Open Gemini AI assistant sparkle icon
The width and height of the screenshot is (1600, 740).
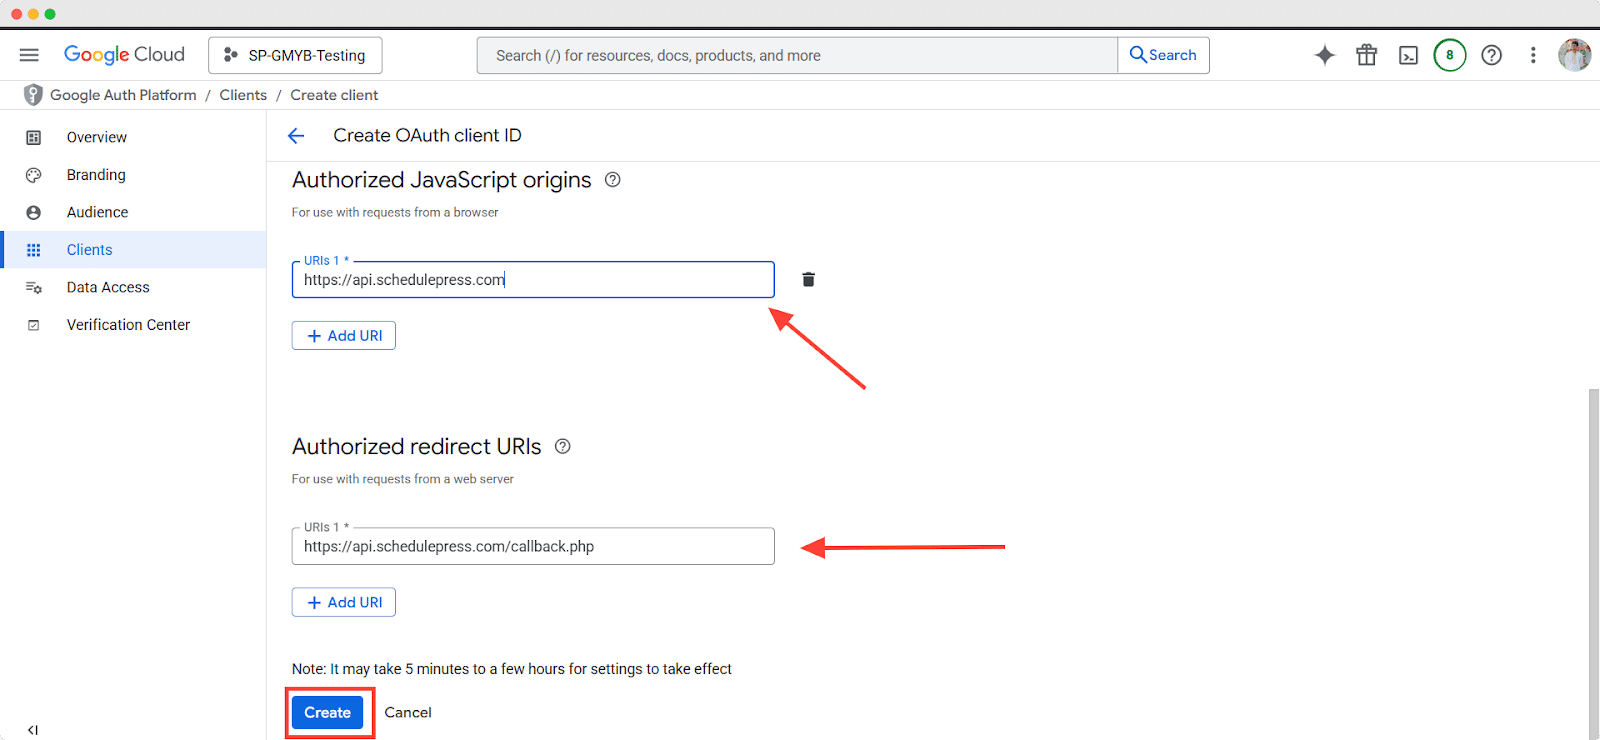[x=1325, y=55]
